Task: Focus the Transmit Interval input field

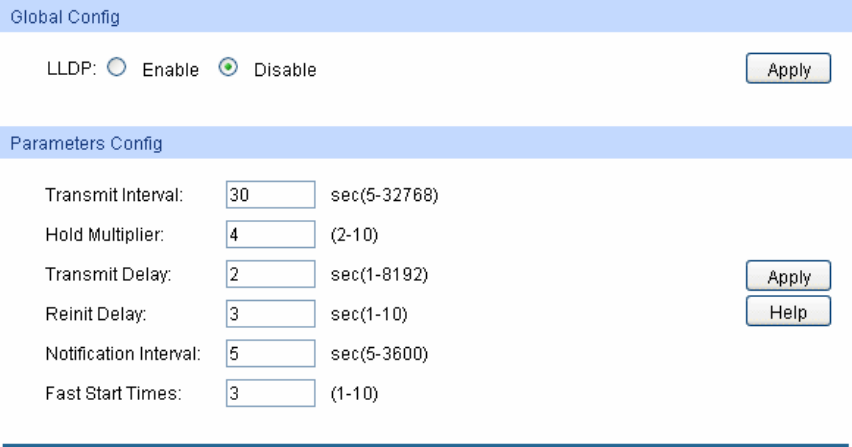Action: coord(271,194)
